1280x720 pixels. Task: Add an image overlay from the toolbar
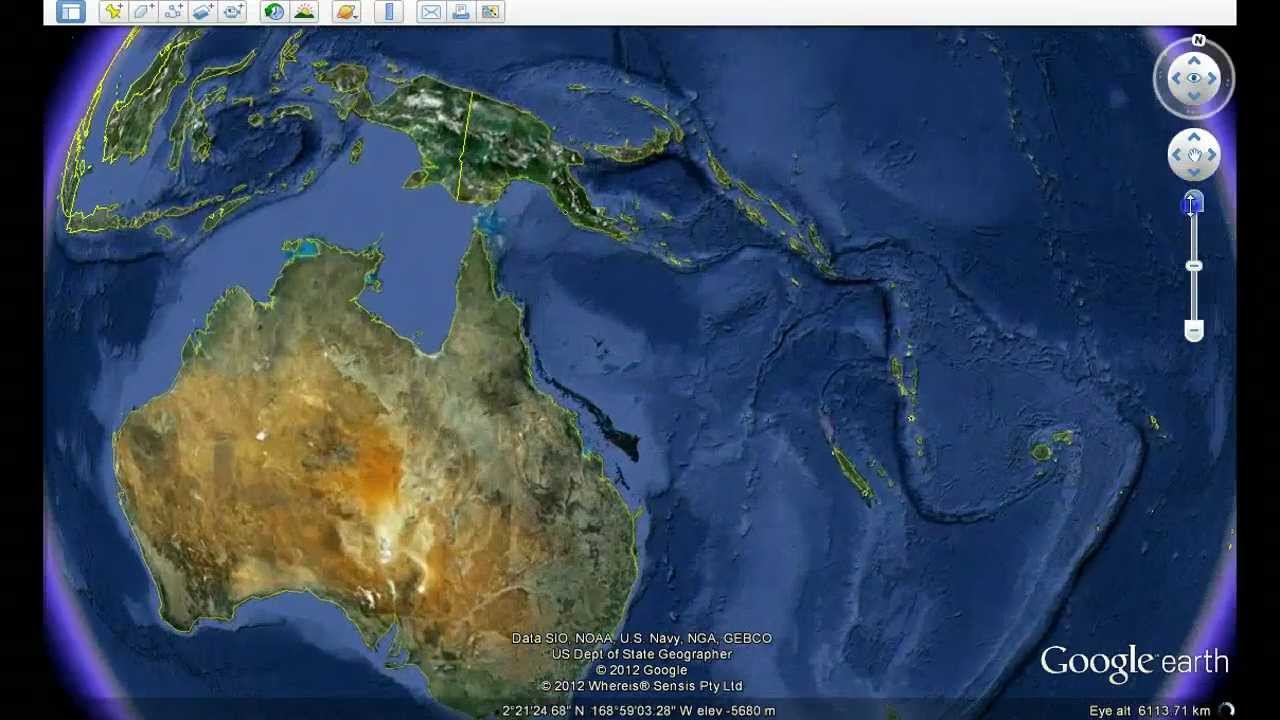[203, 12]
